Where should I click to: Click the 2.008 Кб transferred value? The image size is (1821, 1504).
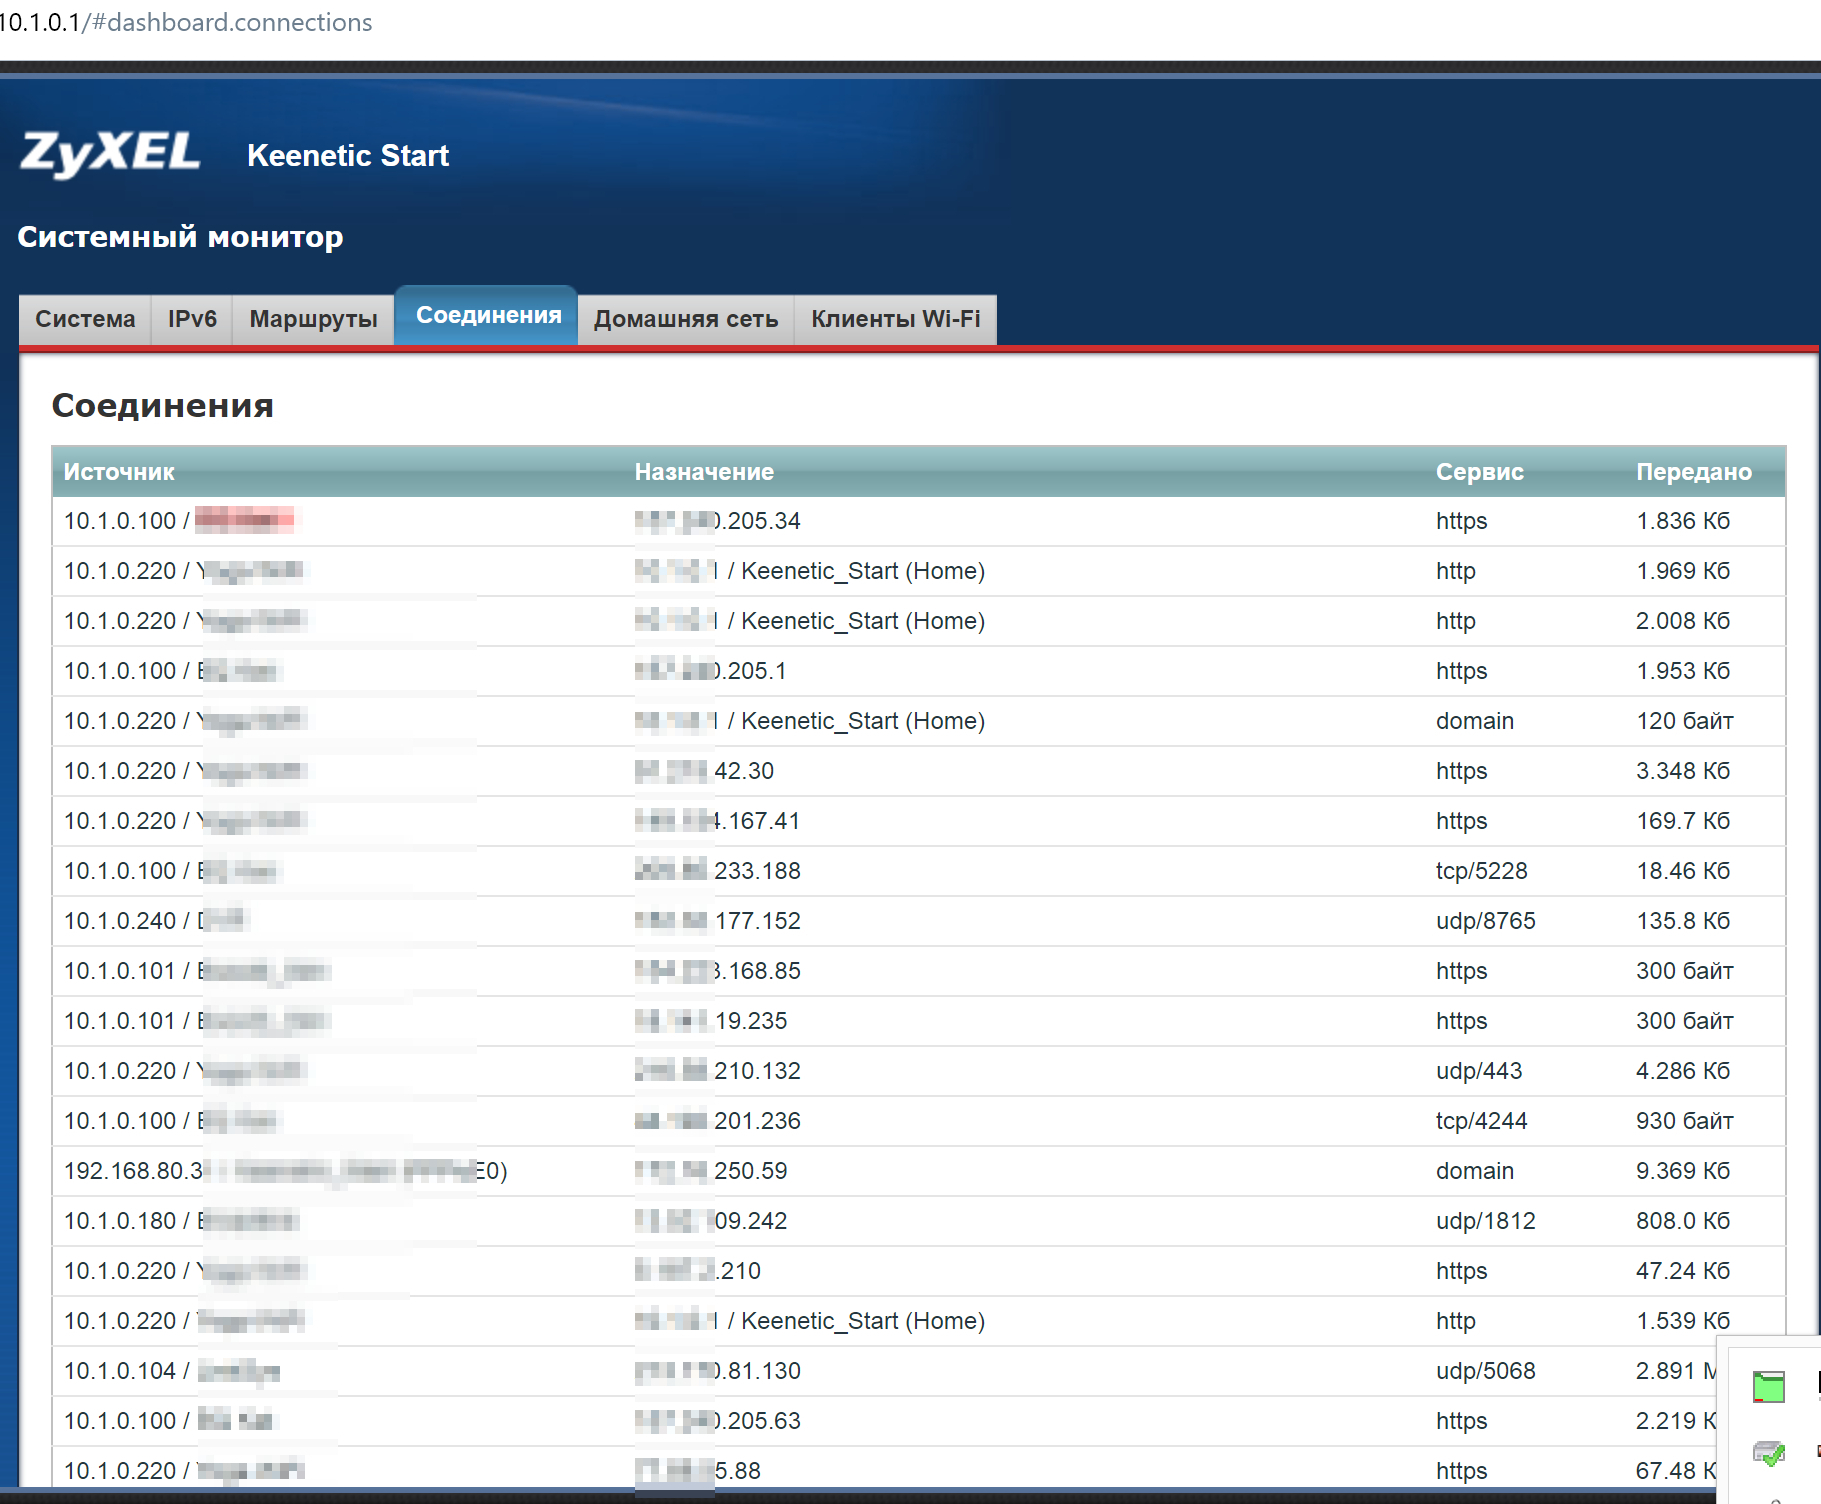tap(1683, 621)
